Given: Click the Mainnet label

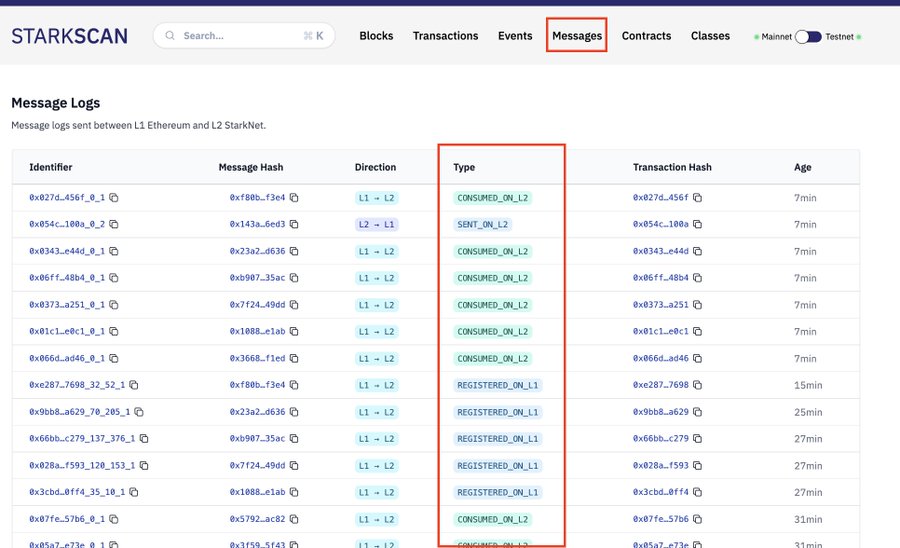Looking at the screenshot, I should click(x=777, y=37).
